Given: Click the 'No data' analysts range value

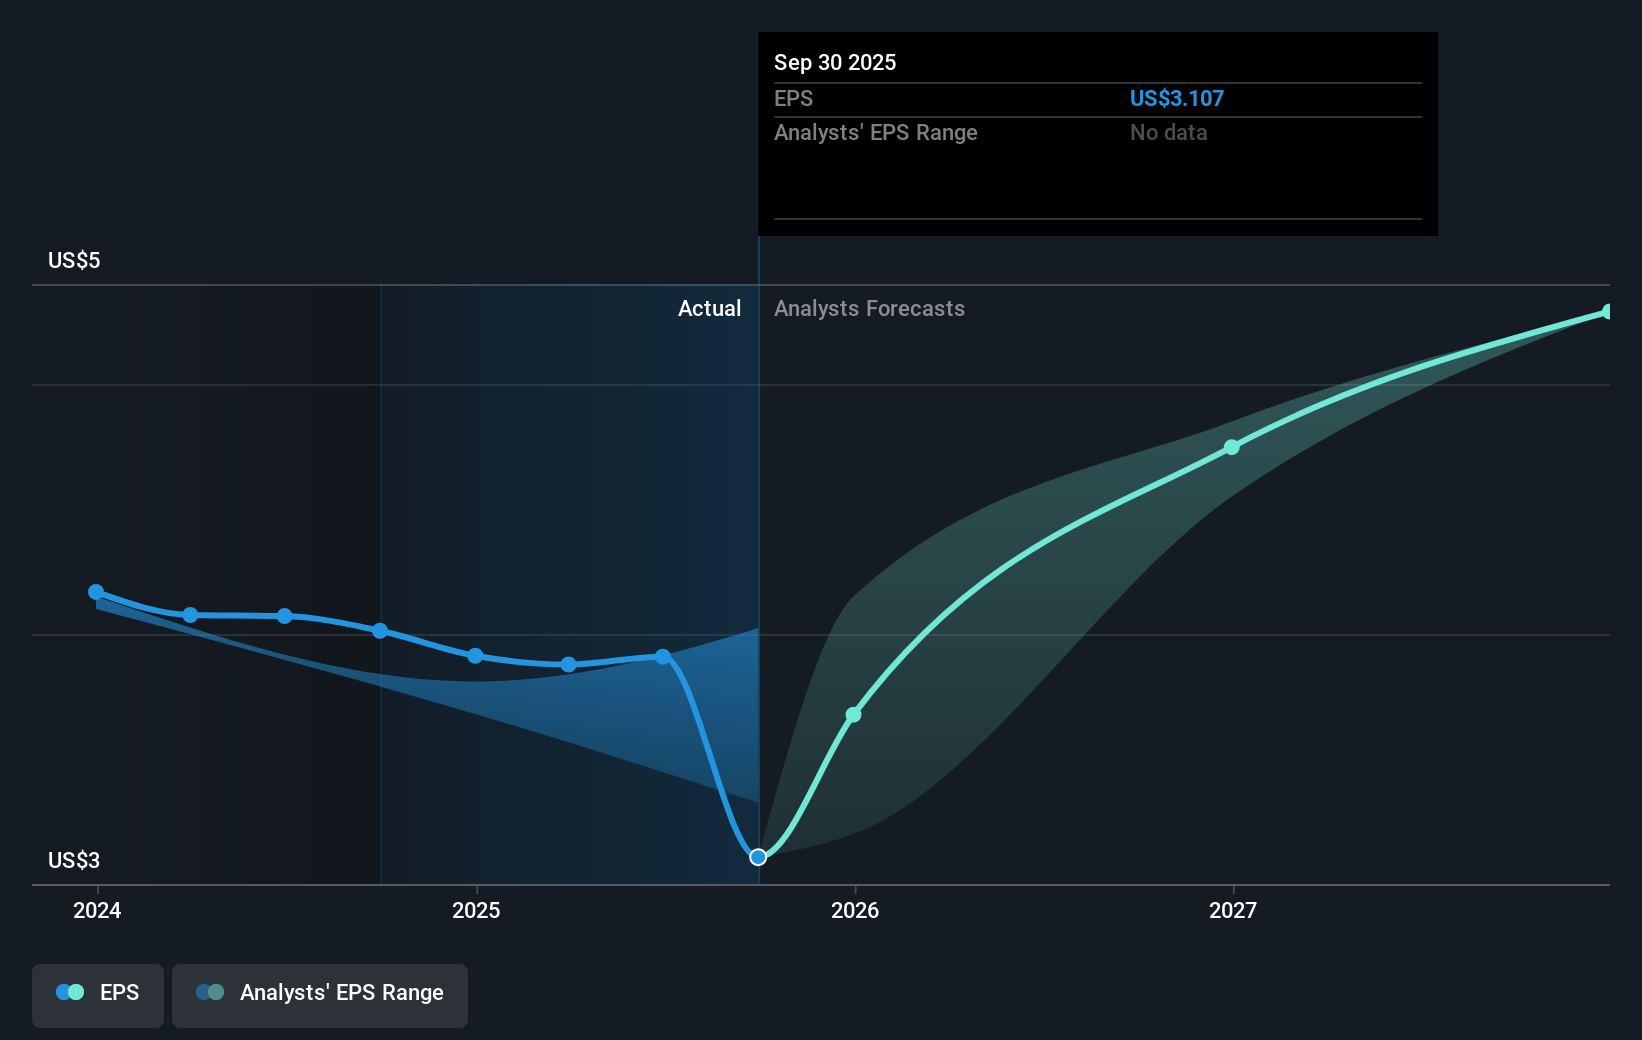Looking at the screenshot, I should (x=1168, y=133).
